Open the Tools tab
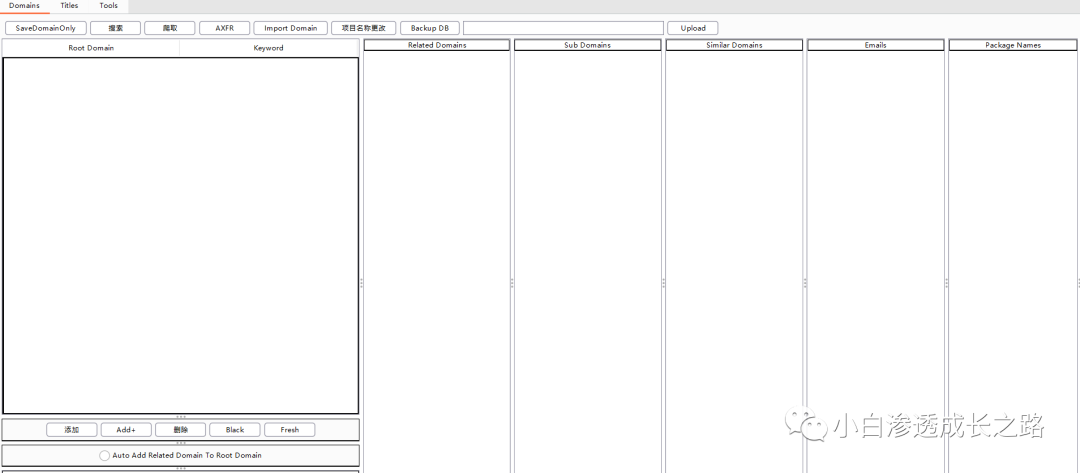The width and height of the screenshot is (1080, 473). click(109, 6)
